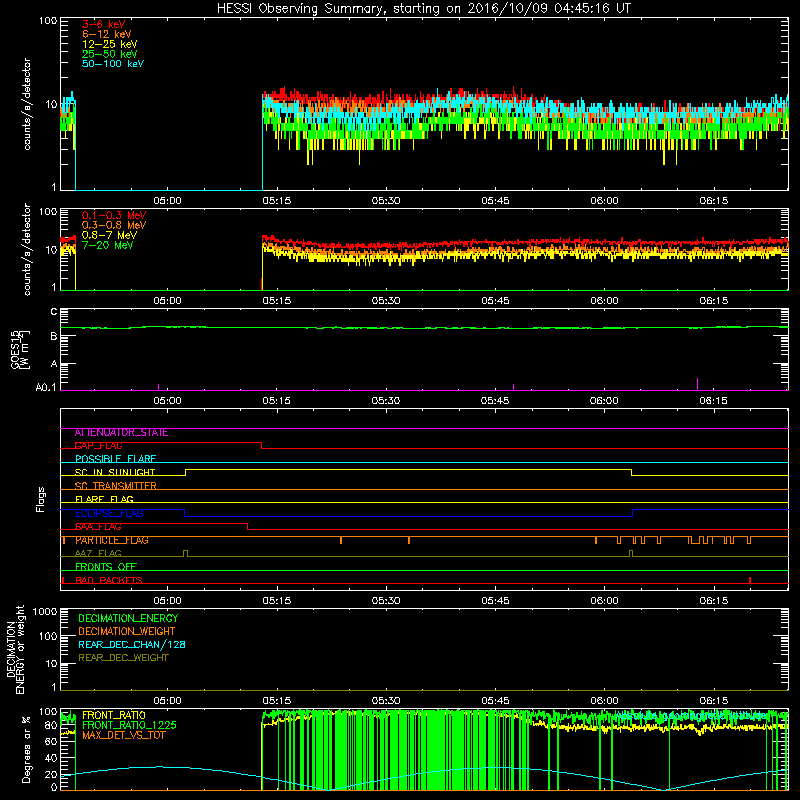Click the SC_IN_SUNLIGHT flag label

[x=115, y=472]
